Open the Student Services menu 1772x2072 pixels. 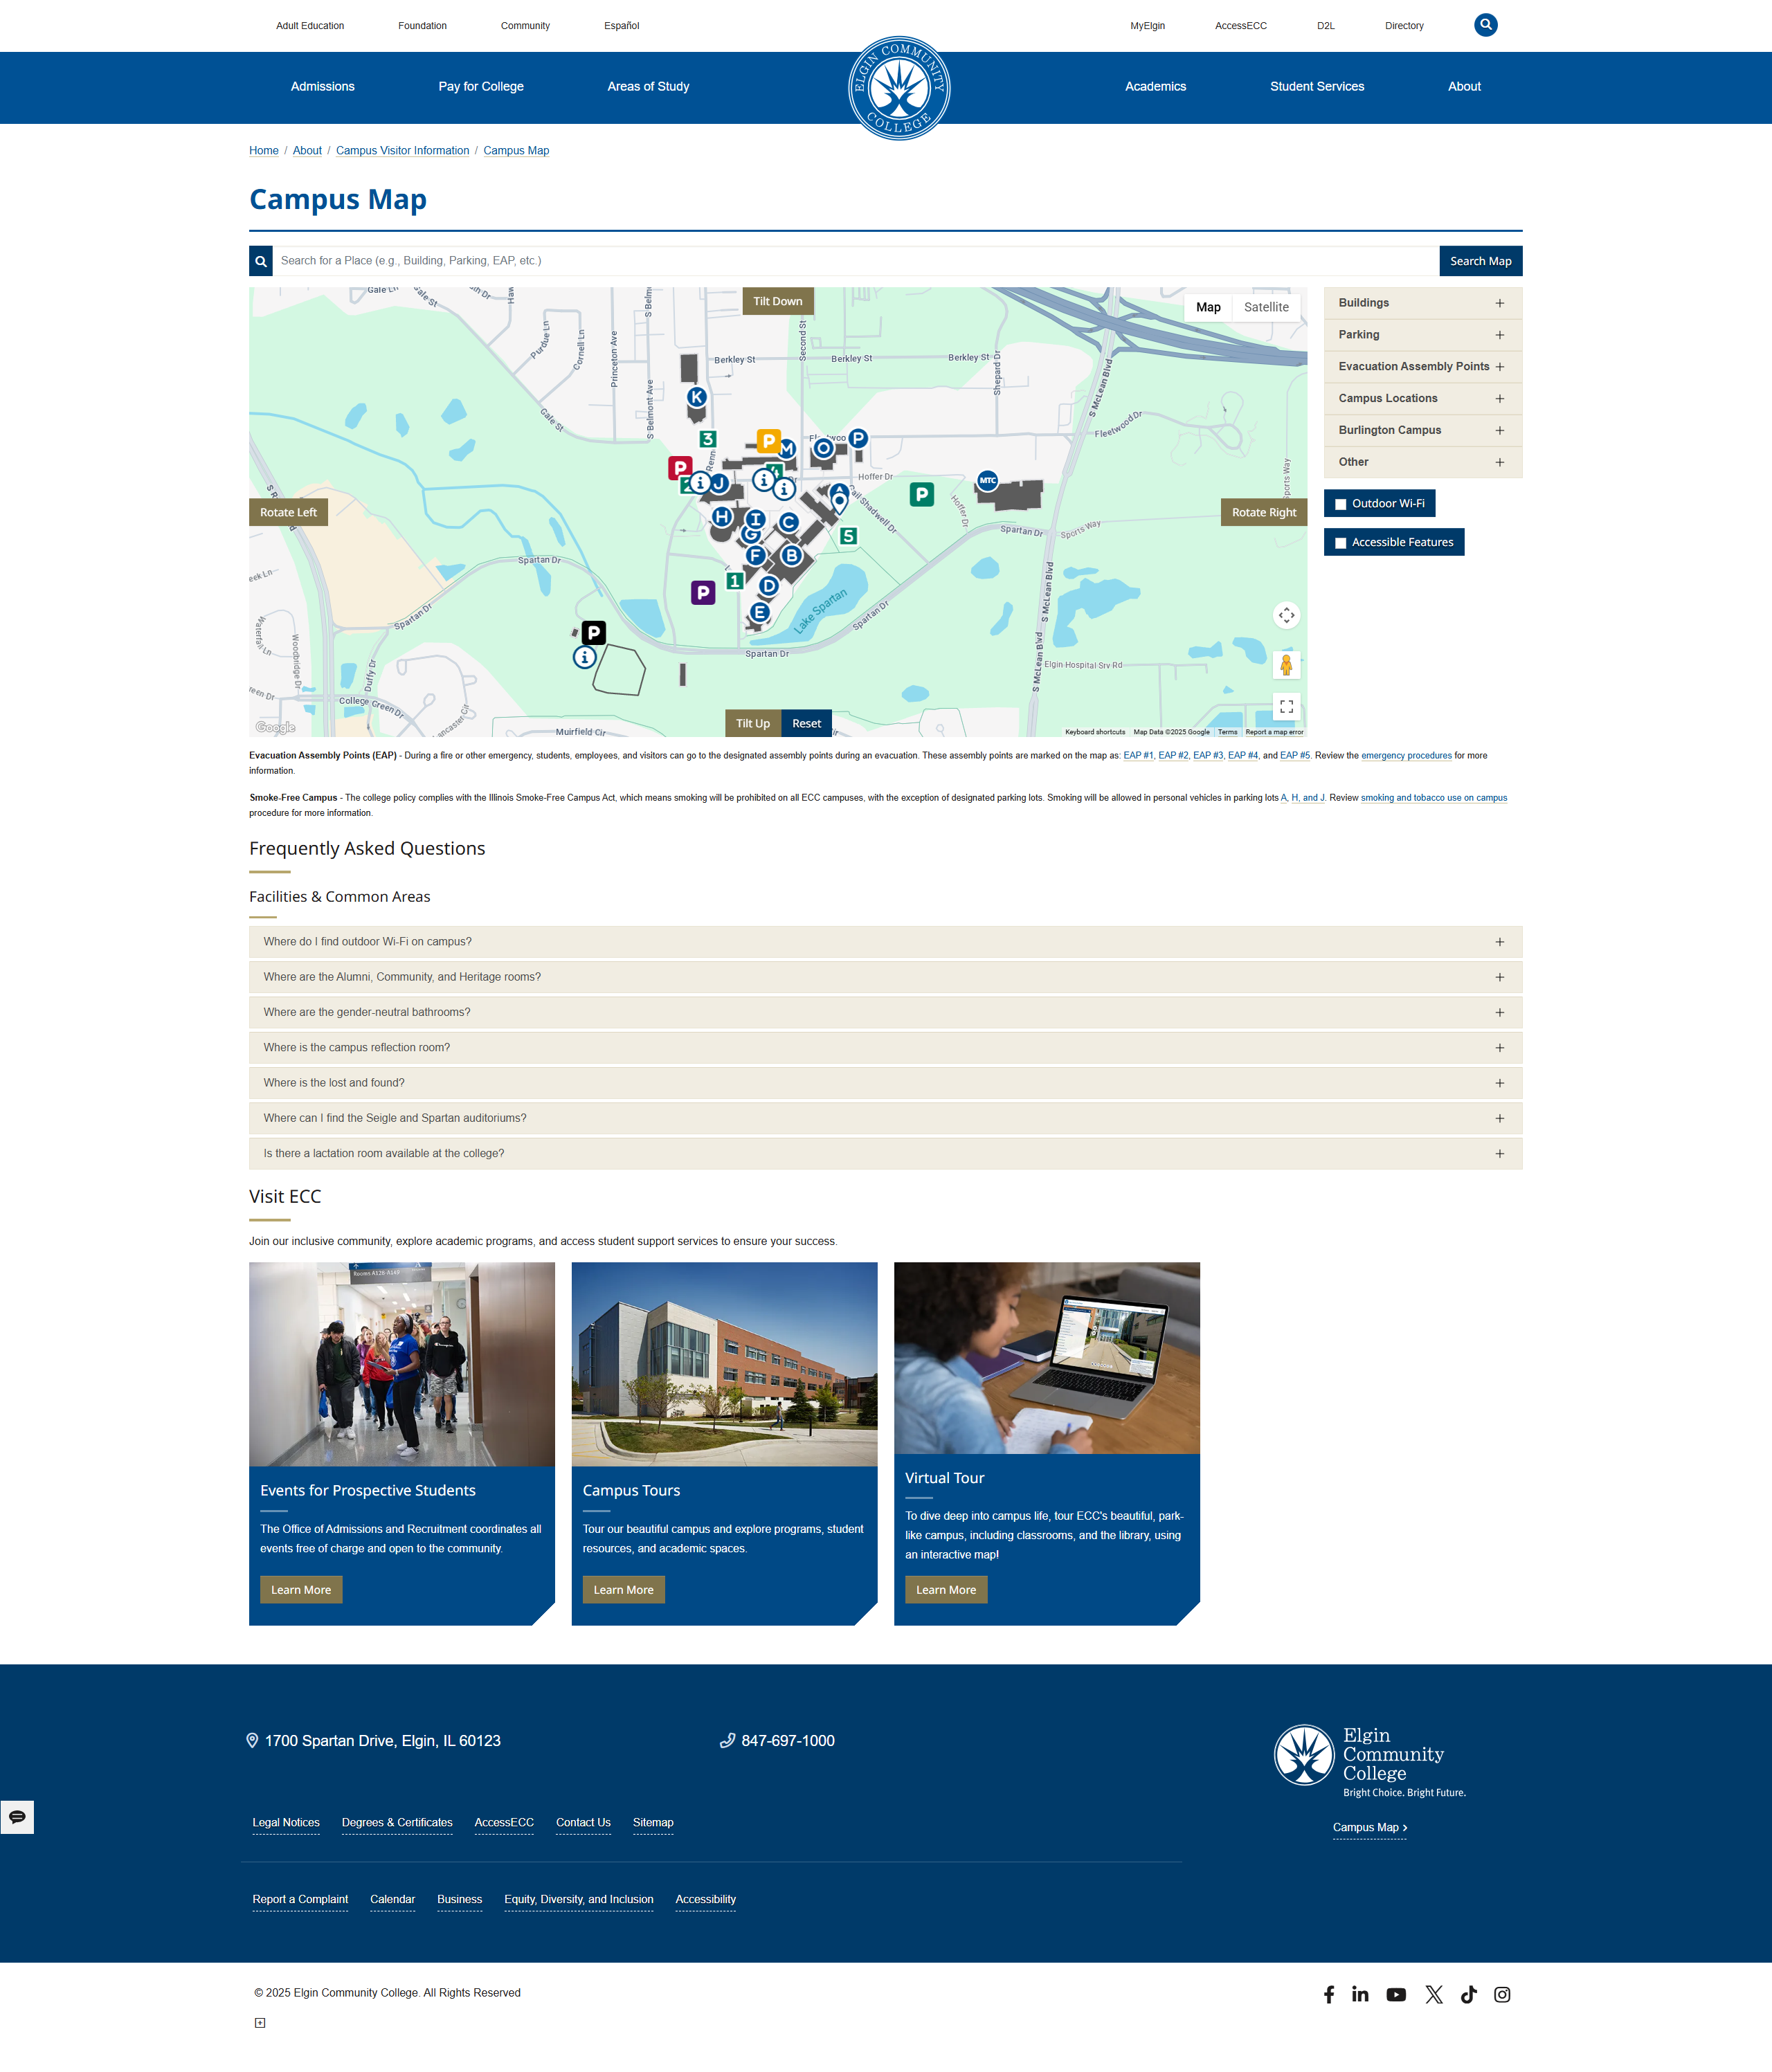(x=1316, y=87)
